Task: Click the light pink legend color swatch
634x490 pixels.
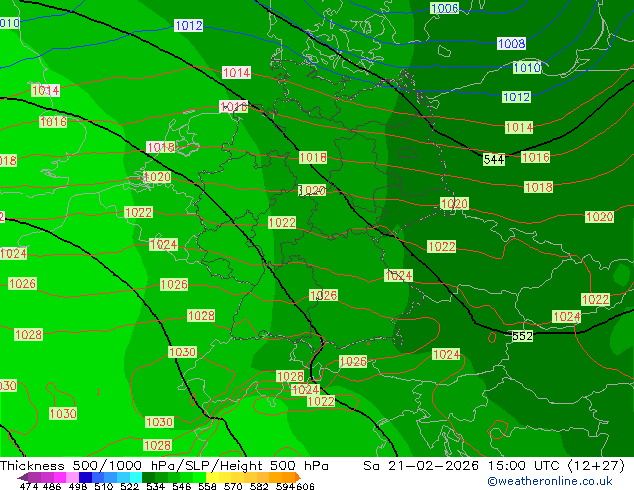Action: pos(72,477)
